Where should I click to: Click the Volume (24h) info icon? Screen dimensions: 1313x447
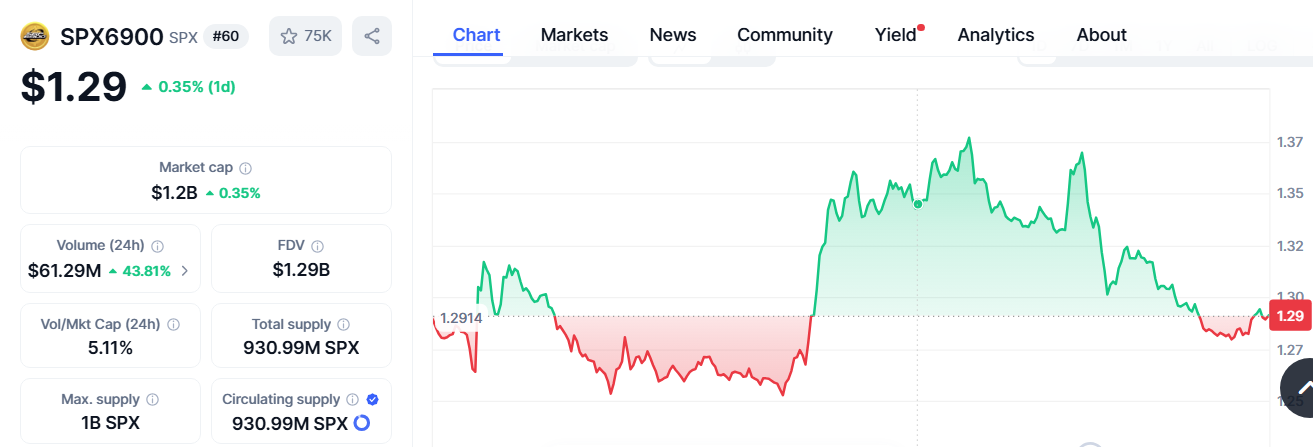[x=158, y=246]
